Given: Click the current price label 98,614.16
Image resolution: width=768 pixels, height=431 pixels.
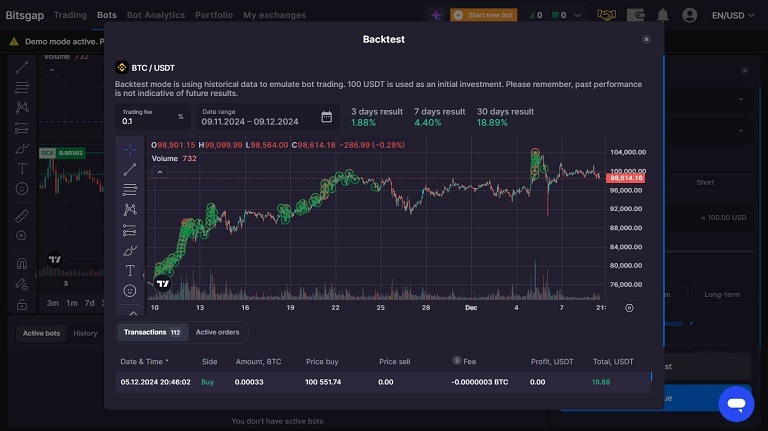Looking at the screenshot, I should click(625, 178).
